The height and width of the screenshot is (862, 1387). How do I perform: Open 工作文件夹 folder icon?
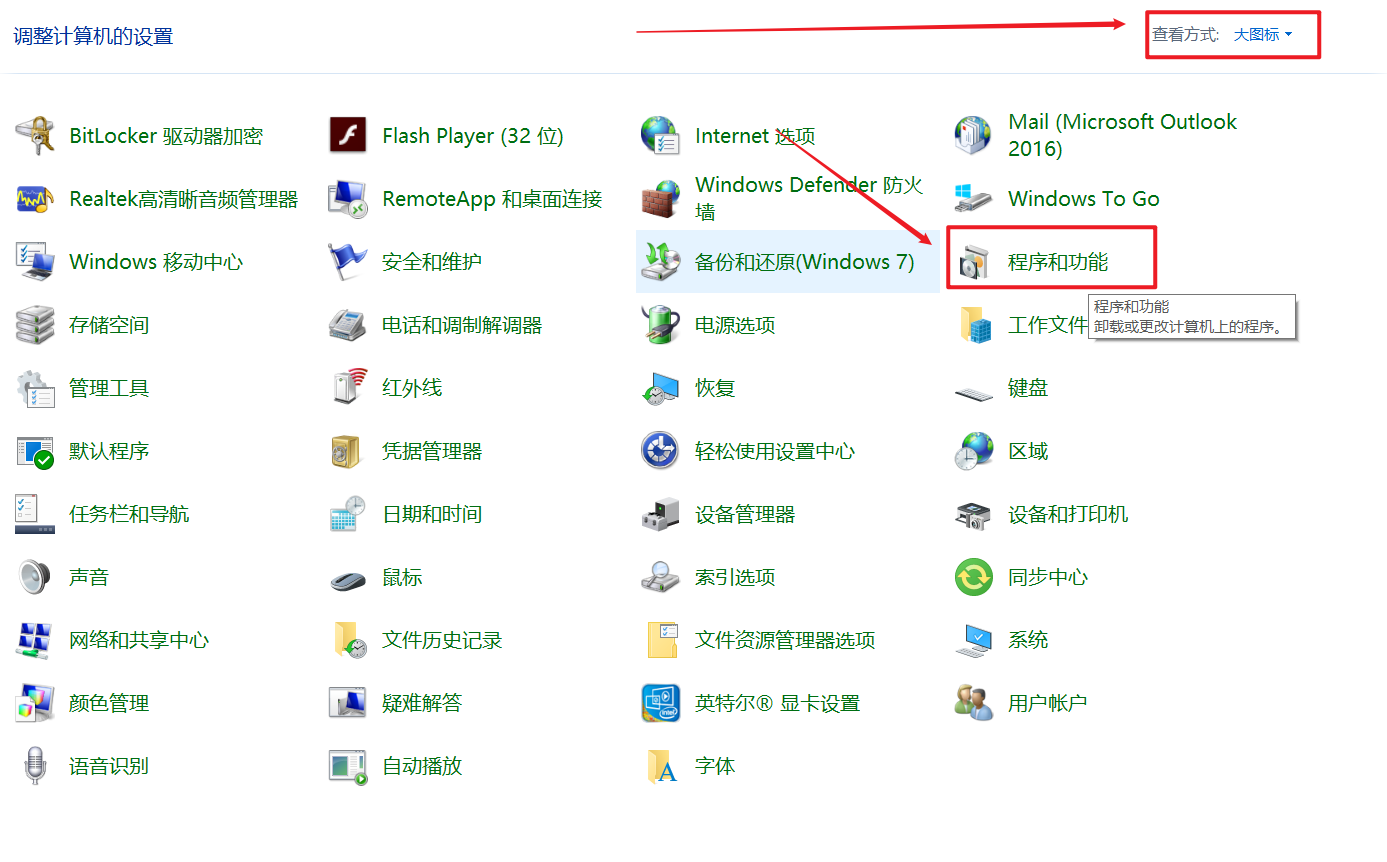pos(975,325)
